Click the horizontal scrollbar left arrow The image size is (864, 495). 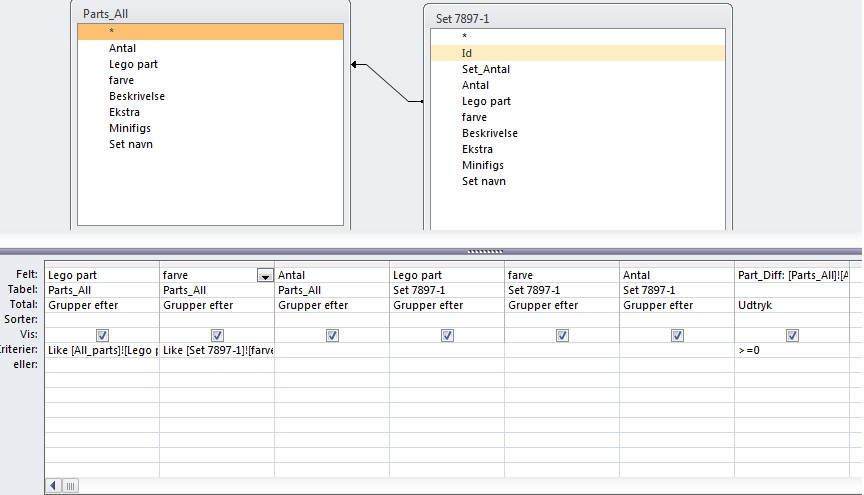53,486
